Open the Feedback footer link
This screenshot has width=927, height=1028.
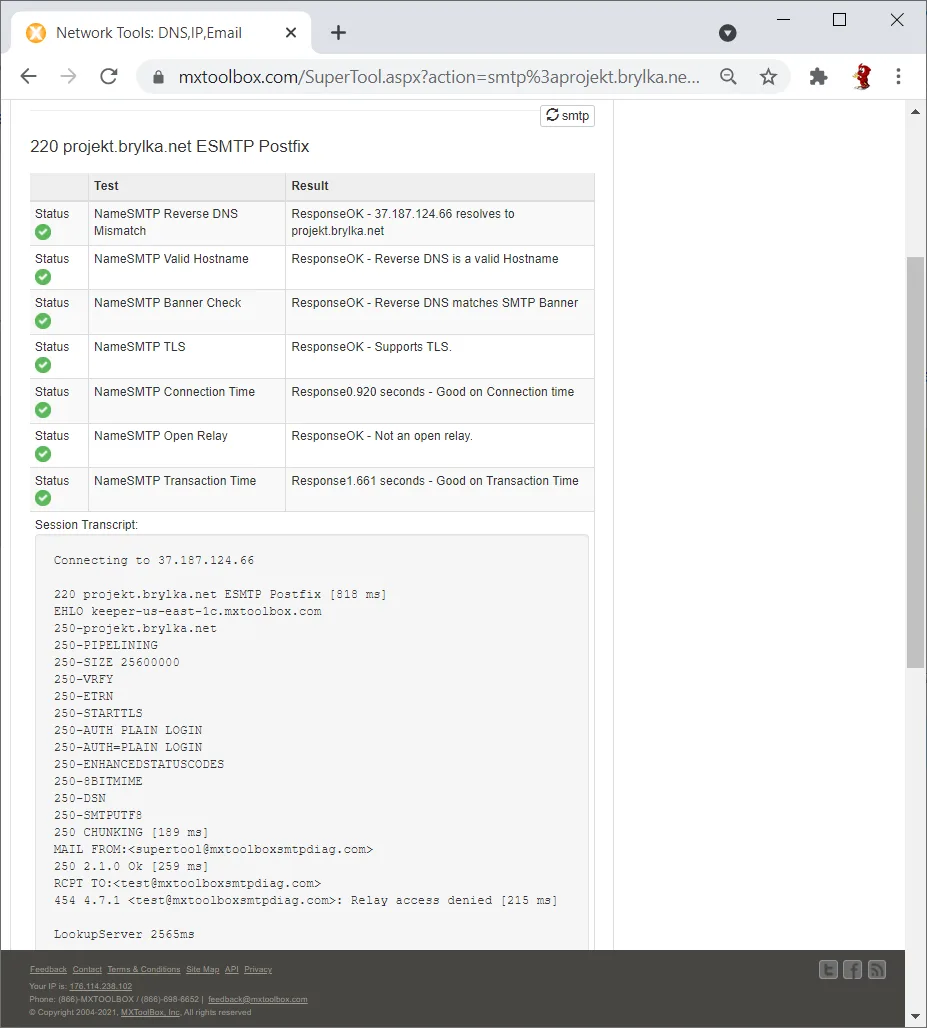point(48,969)
